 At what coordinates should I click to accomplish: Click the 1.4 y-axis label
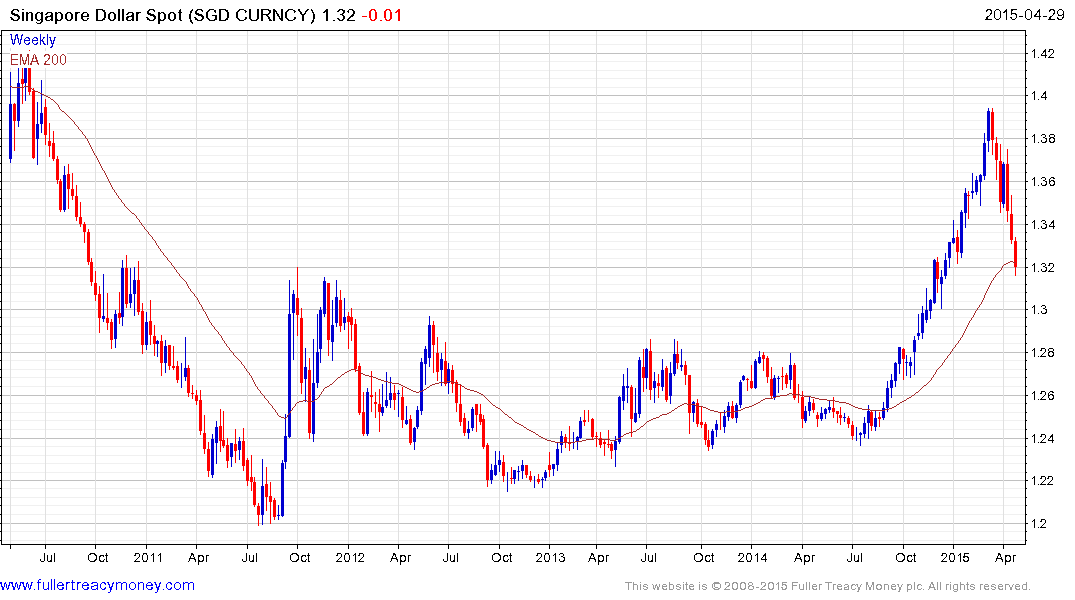[1039, 96]
